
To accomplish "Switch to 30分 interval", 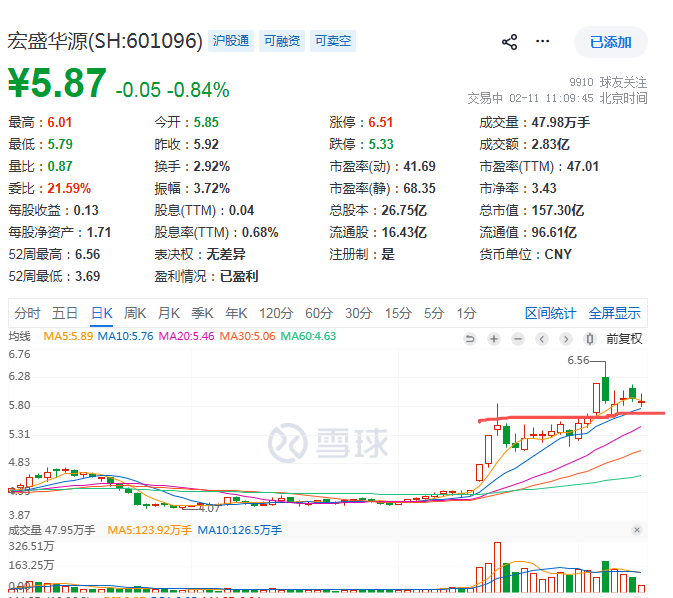I will 358,313.
